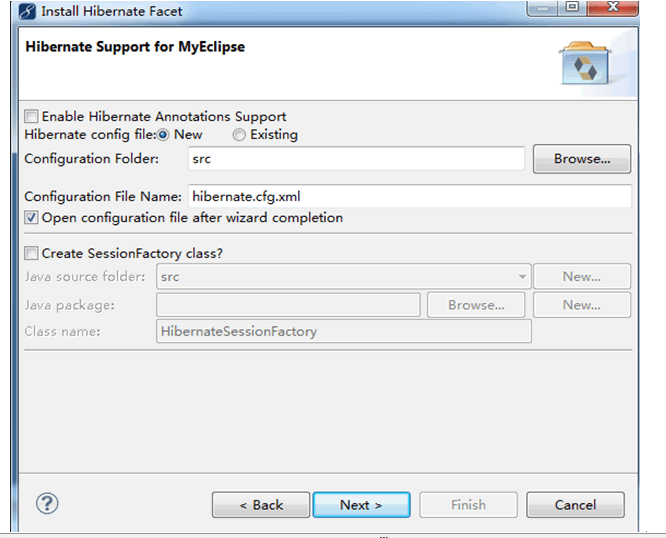The height and width of the screenshot is (538, 666).
Task: Minimize the Install Hibernate Facet dialog
Action: pos(543,7)
